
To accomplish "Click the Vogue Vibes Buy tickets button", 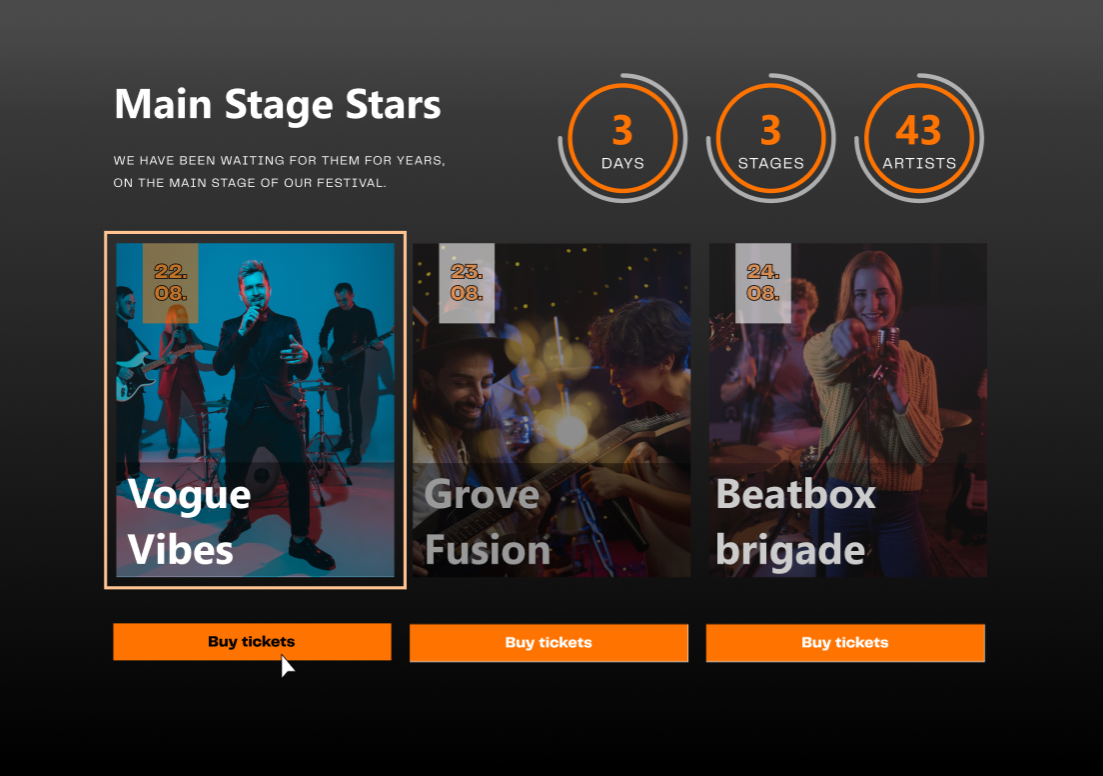I will click(x=252, y=642).
